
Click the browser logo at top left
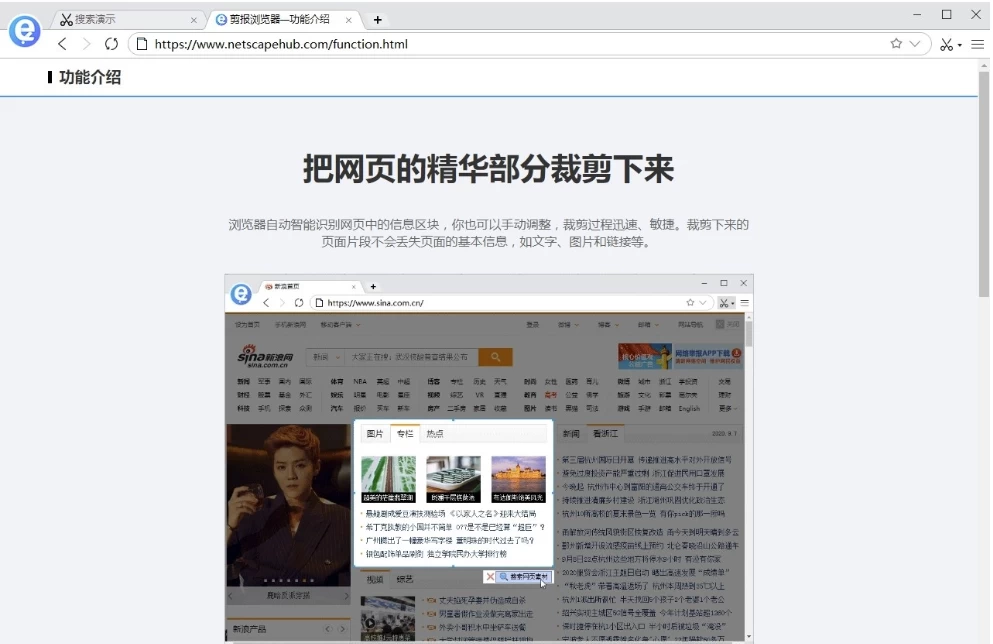pyautogui.click(x=23, y=31)
